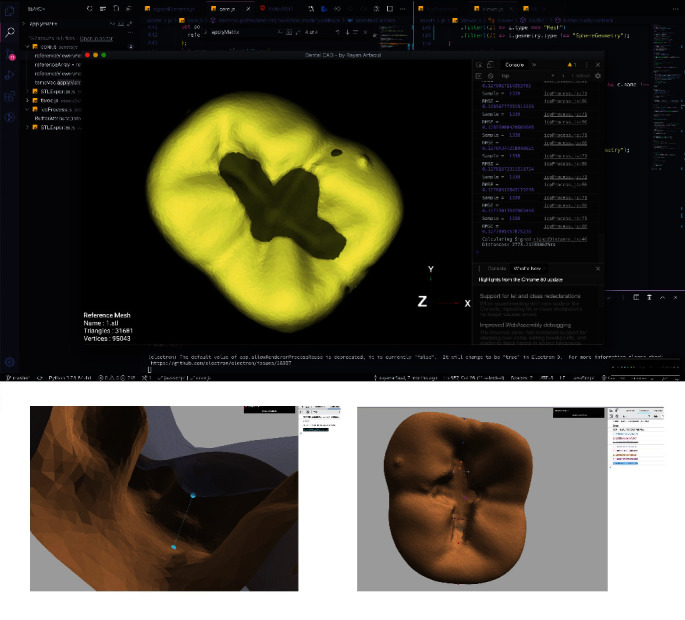685x620 pixels.
Task: Clear the console in DevTools
Action: [491, 76]
